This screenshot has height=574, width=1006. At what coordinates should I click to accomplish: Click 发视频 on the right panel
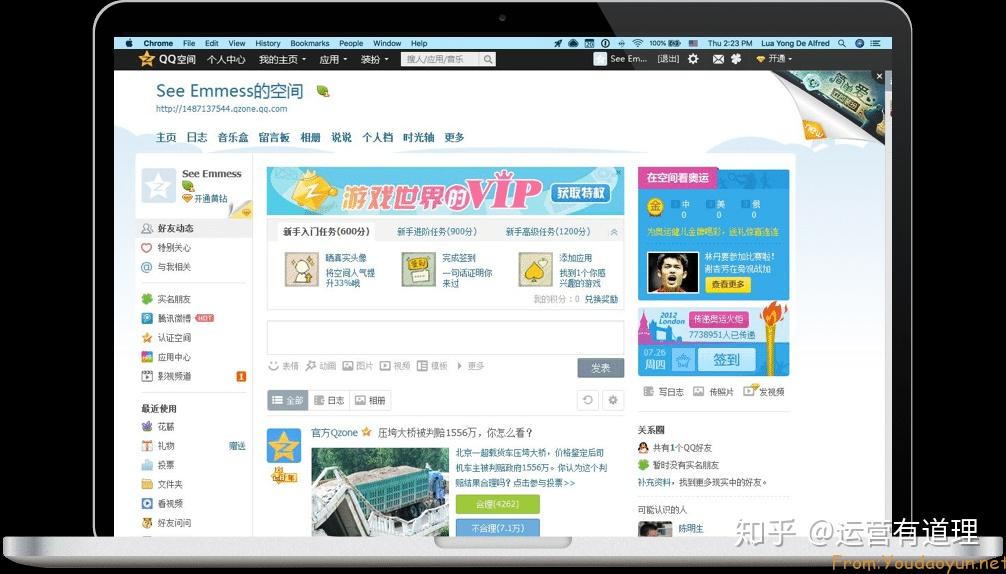tap(763, 391)
